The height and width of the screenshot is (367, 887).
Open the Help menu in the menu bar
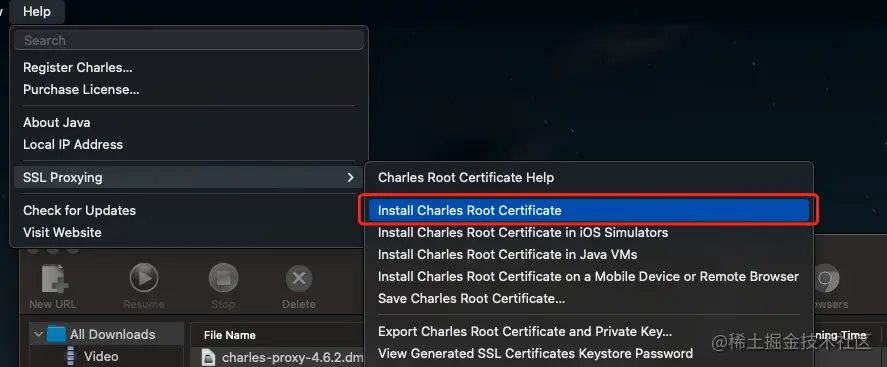point(37,11)
